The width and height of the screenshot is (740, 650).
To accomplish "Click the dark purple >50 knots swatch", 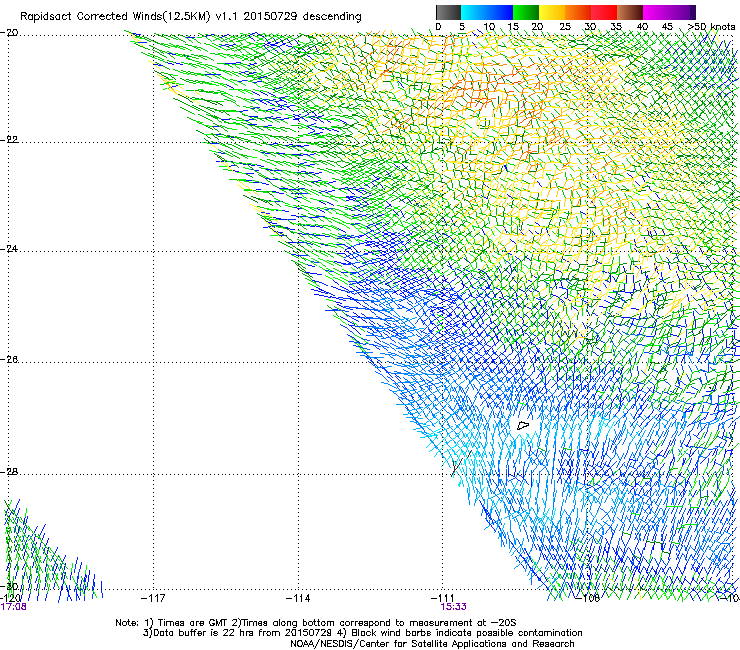I will 692,12.
